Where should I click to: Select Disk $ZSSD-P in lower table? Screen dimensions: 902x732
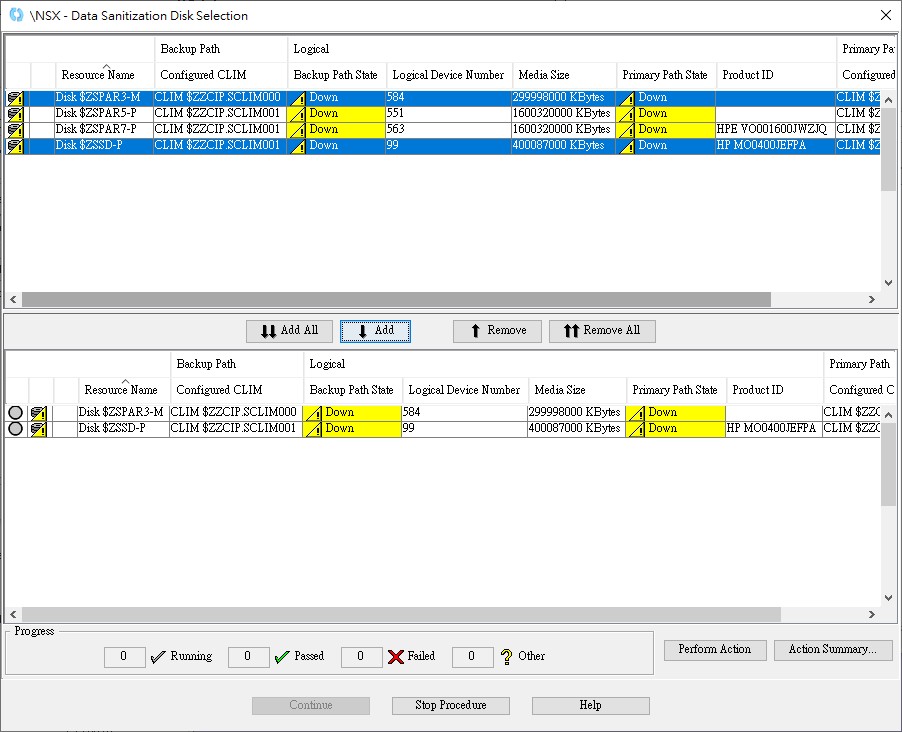[x=443, y=429]
